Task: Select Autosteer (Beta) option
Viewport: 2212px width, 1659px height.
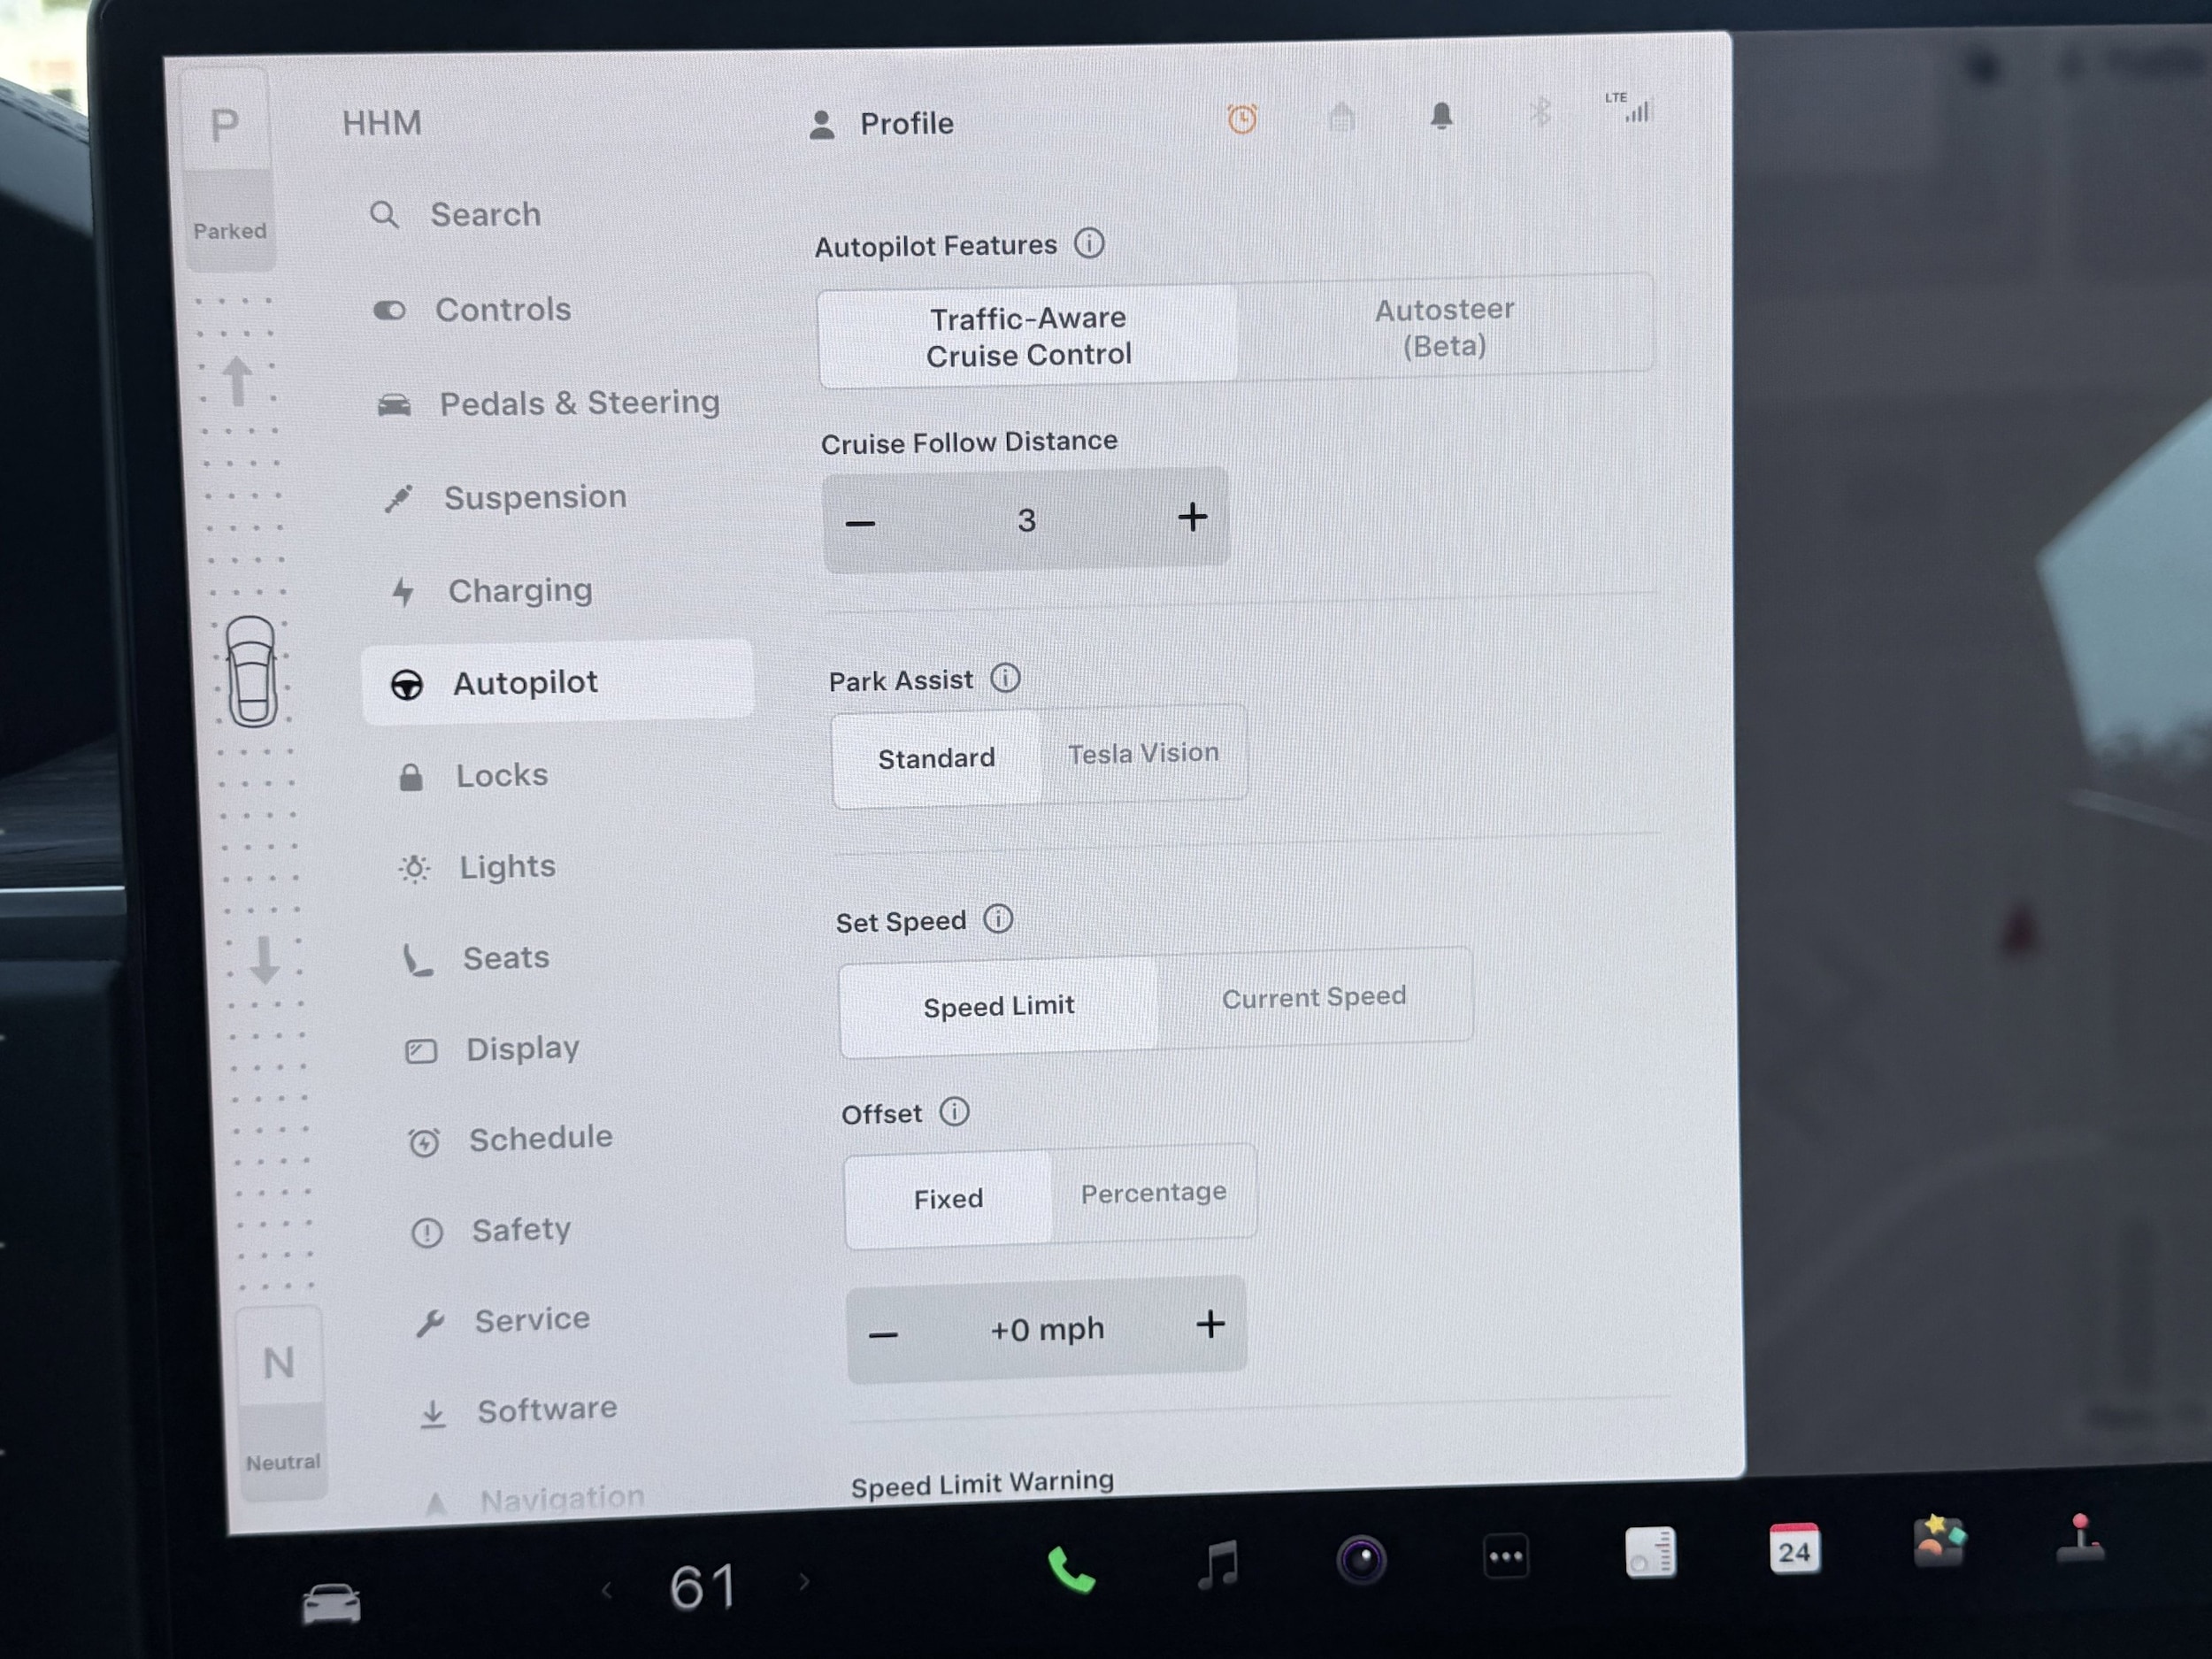Action: pyautogui.click(x=1443, y=327)
